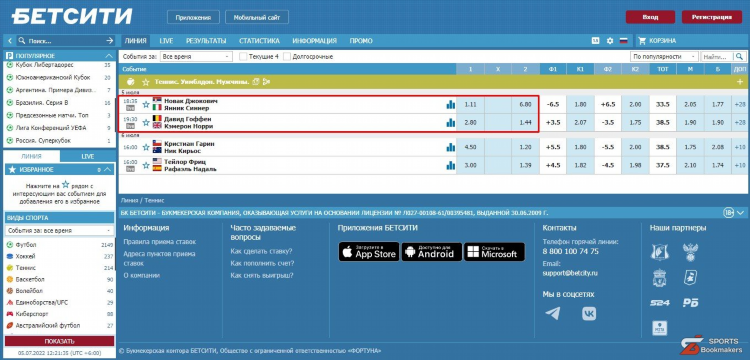
Task: Go to the РЕЗУЛЬТАТЫ tab
Action: pos(206,41)
